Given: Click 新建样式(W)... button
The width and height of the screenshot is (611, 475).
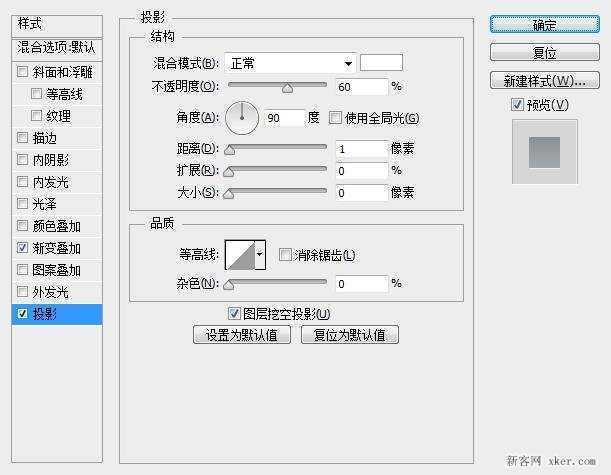Looking at the screenshot, I should 544,80.
